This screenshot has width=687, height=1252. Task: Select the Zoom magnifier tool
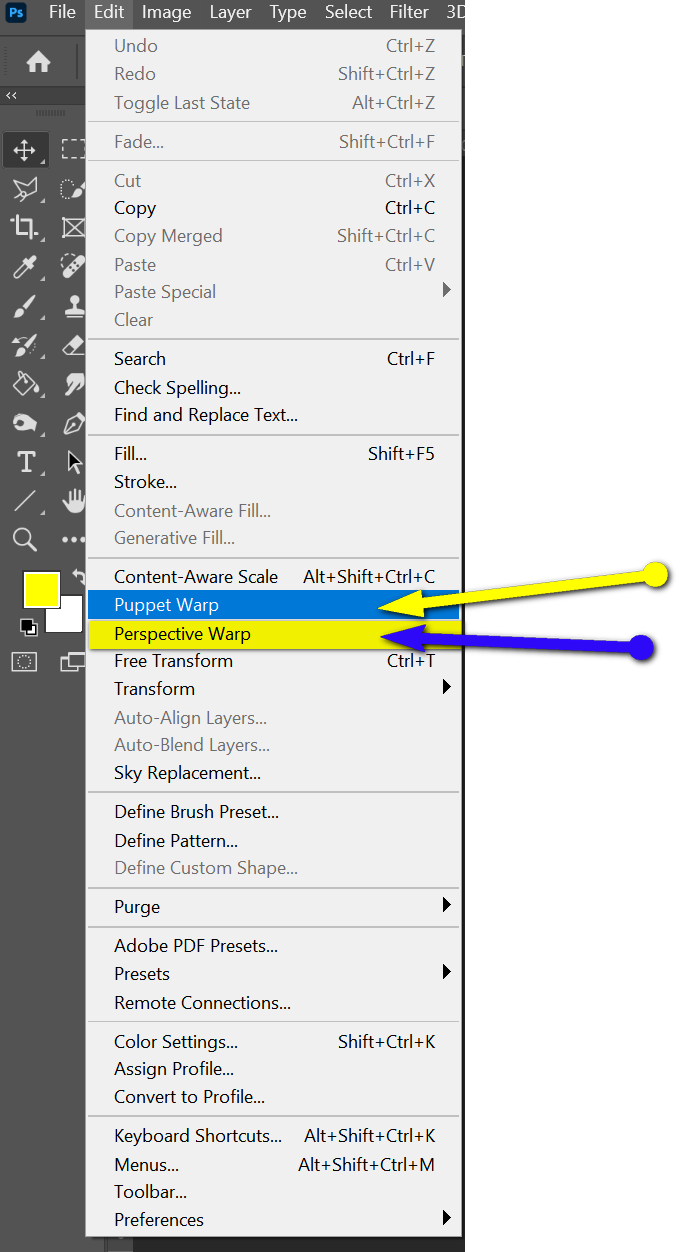click(24, 540)
